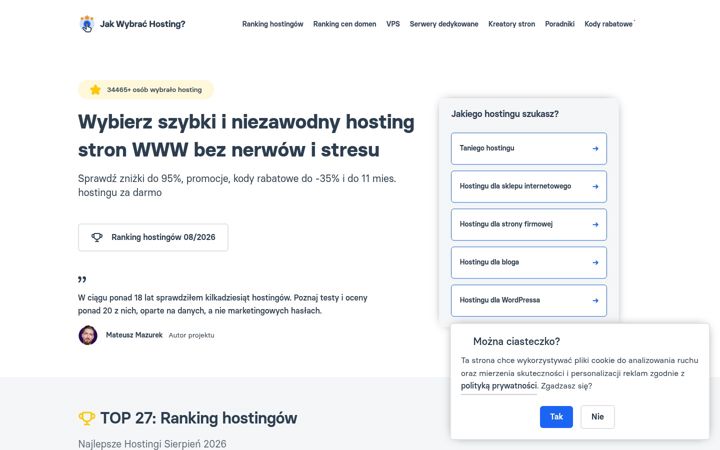Click the Jak Wybrać Hosting logo icon
This screenshot has height=450, width=720.
[86, 24]
